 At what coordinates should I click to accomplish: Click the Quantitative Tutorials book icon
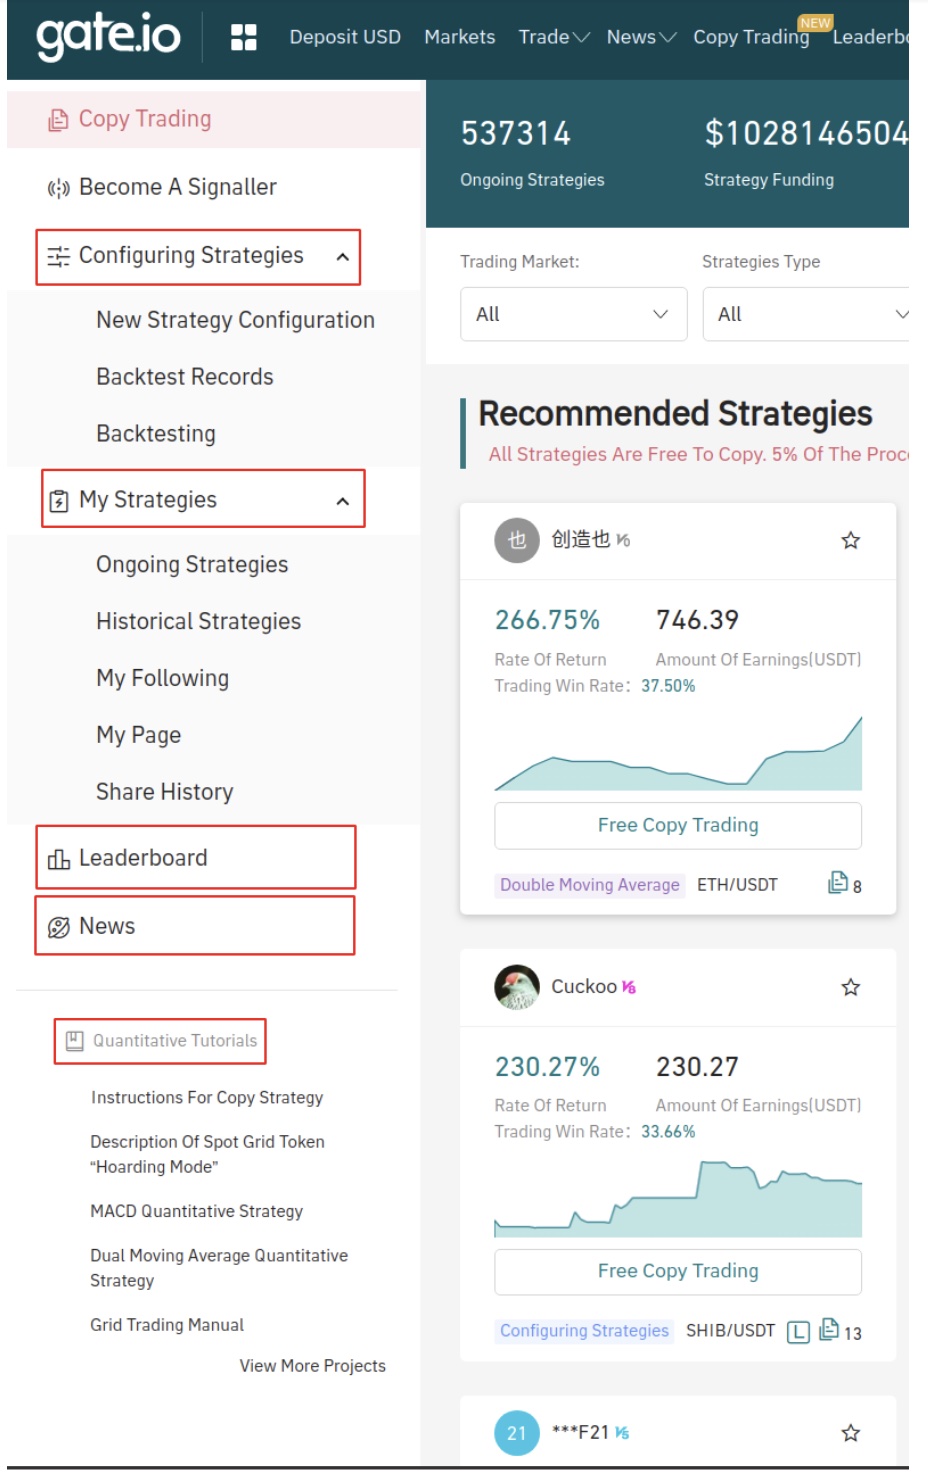(74, 1041)
